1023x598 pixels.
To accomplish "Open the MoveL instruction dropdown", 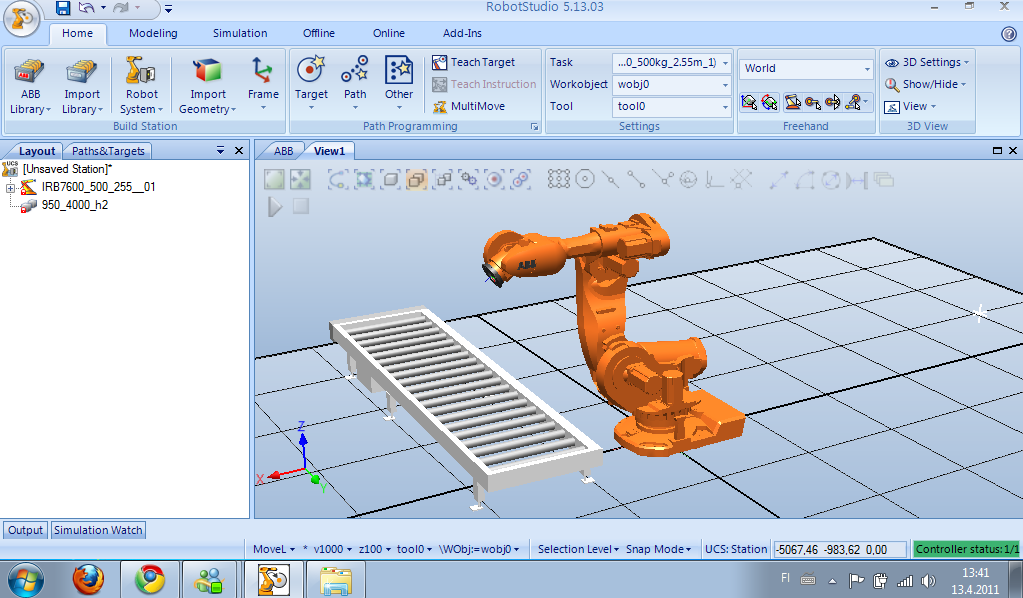I will pyautogui.click(x=274, y=549).
